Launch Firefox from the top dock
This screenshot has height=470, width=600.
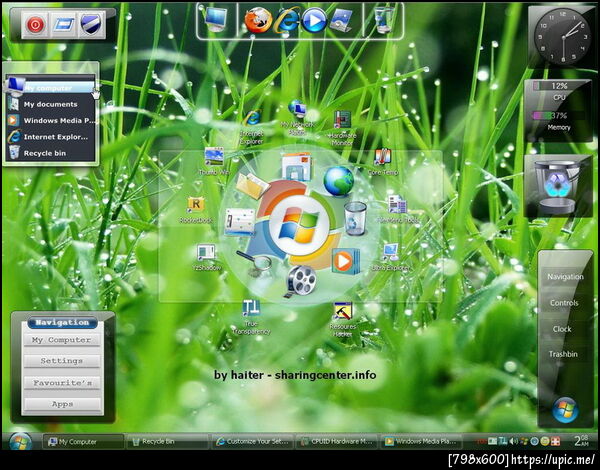(258, 20)
